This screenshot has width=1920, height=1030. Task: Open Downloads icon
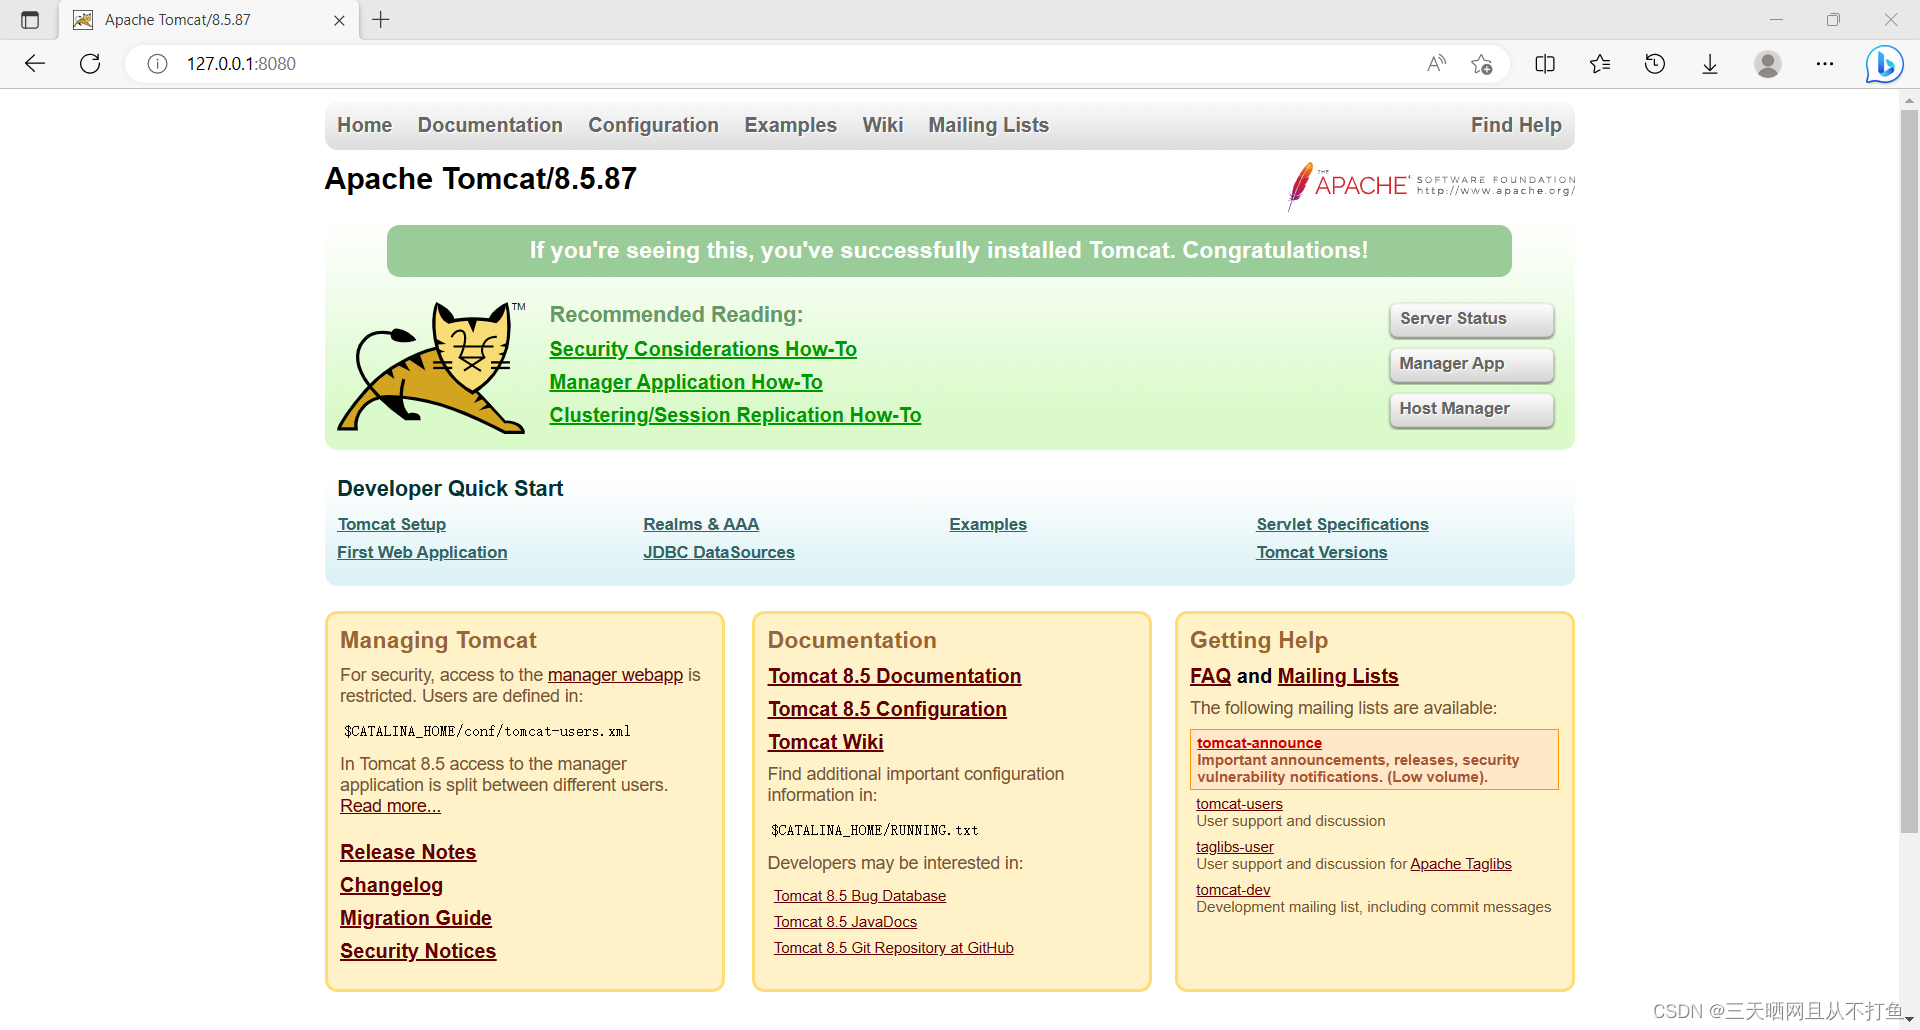point(1710,64)
